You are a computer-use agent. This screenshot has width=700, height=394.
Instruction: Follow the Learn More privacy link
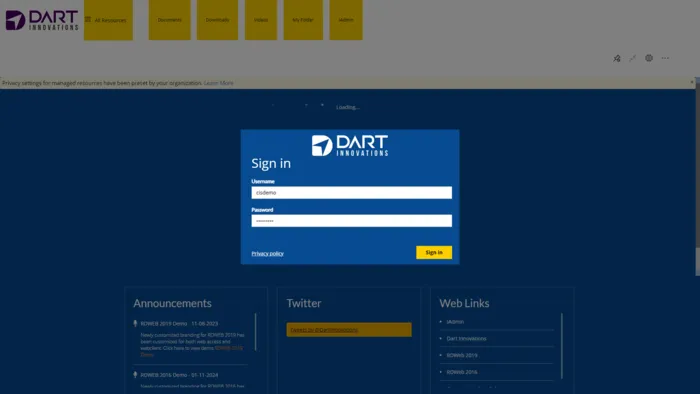pyautogui.click(x=219, y=83)
